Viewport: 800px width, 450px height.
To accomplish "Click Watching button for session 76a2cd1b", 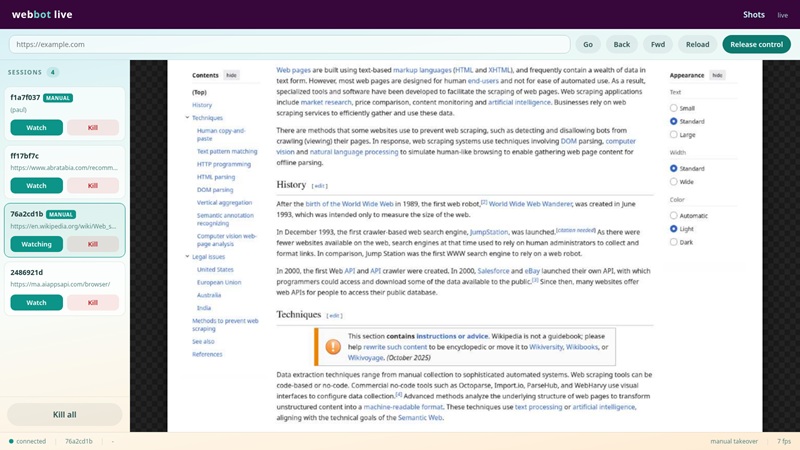I will point(36,244).
